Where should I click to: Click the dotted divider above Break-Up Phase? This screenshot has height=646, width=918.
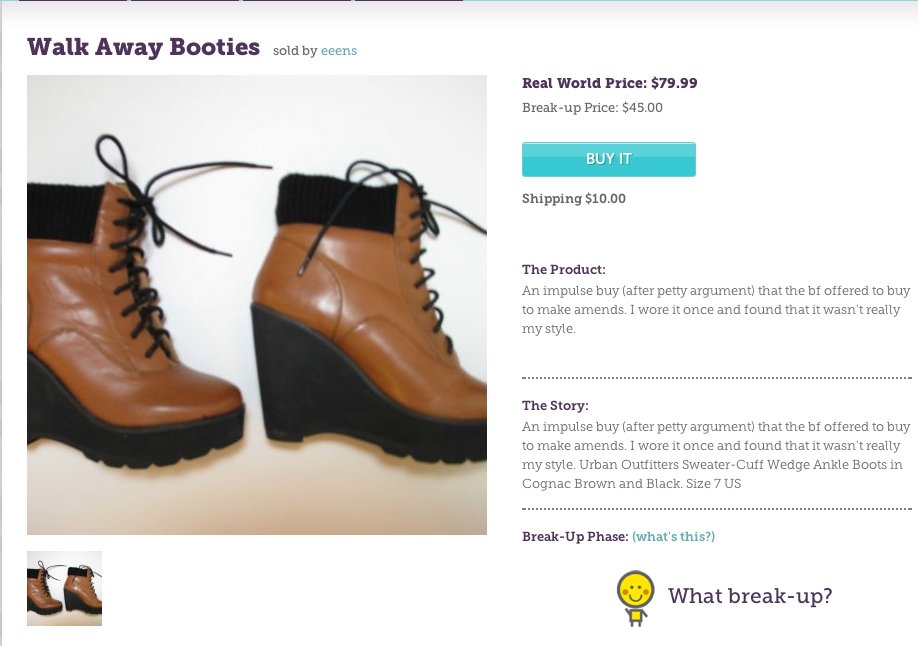(x=716, y=509)
